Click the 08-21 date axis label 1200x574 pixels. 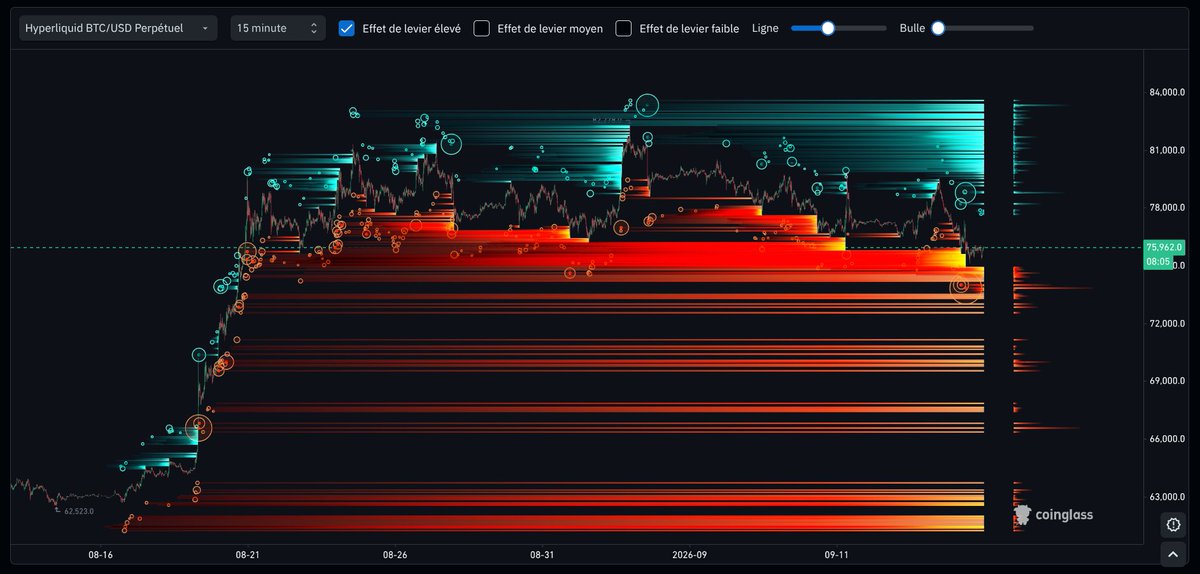(x=248, y=553)
